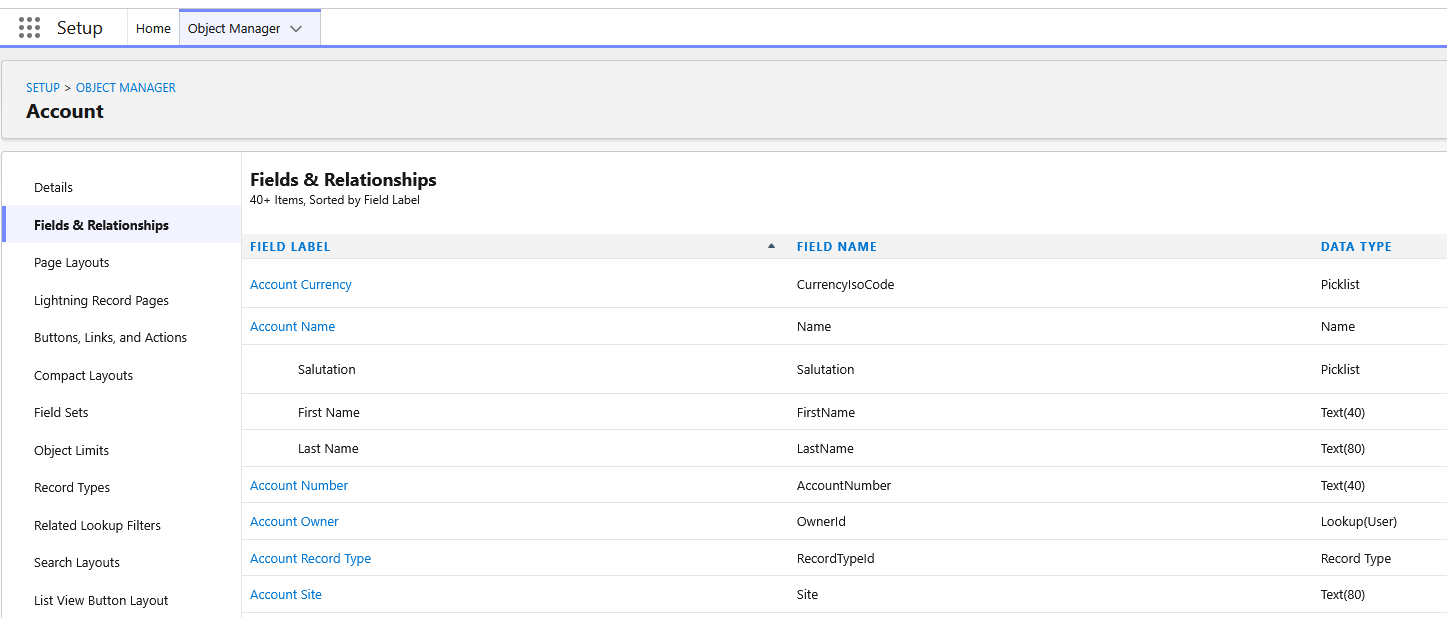Sort by the Field Name column header
Viewport: 1447px width, 618px height.
(836, 247)
